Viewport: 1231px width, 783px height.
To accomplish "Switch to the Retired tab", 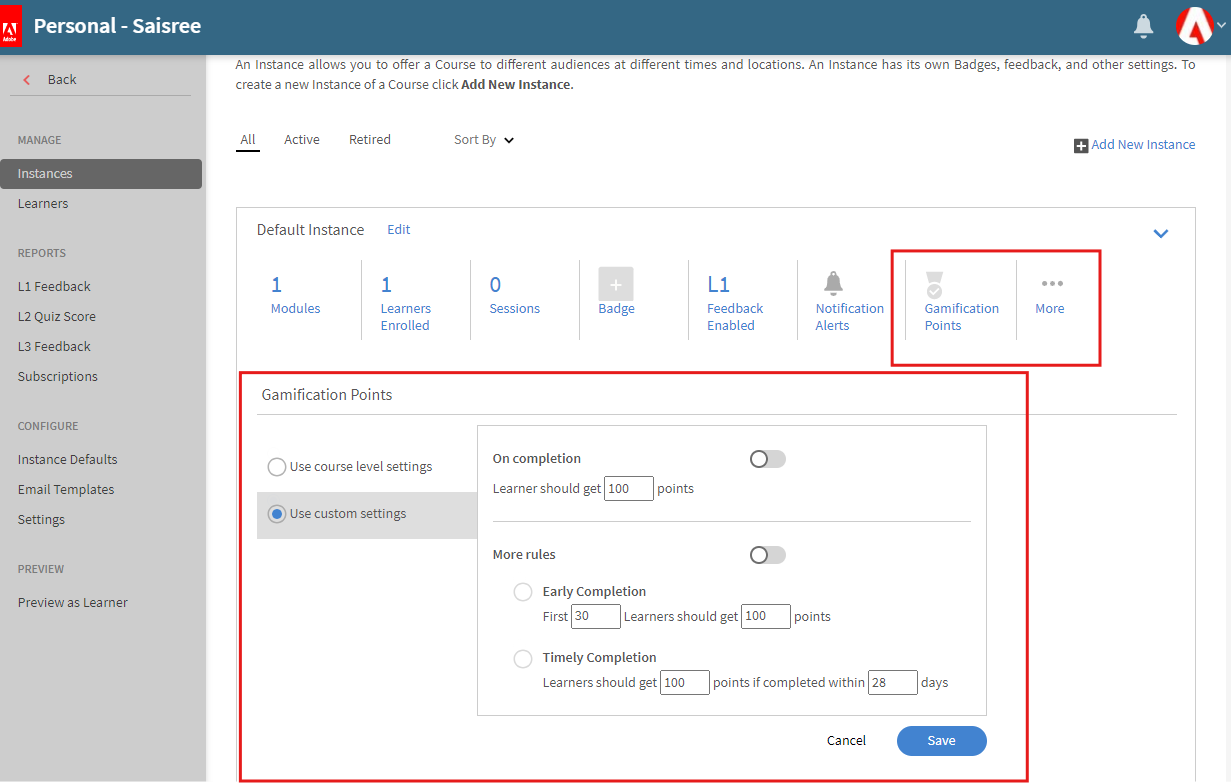I will 369,140.
